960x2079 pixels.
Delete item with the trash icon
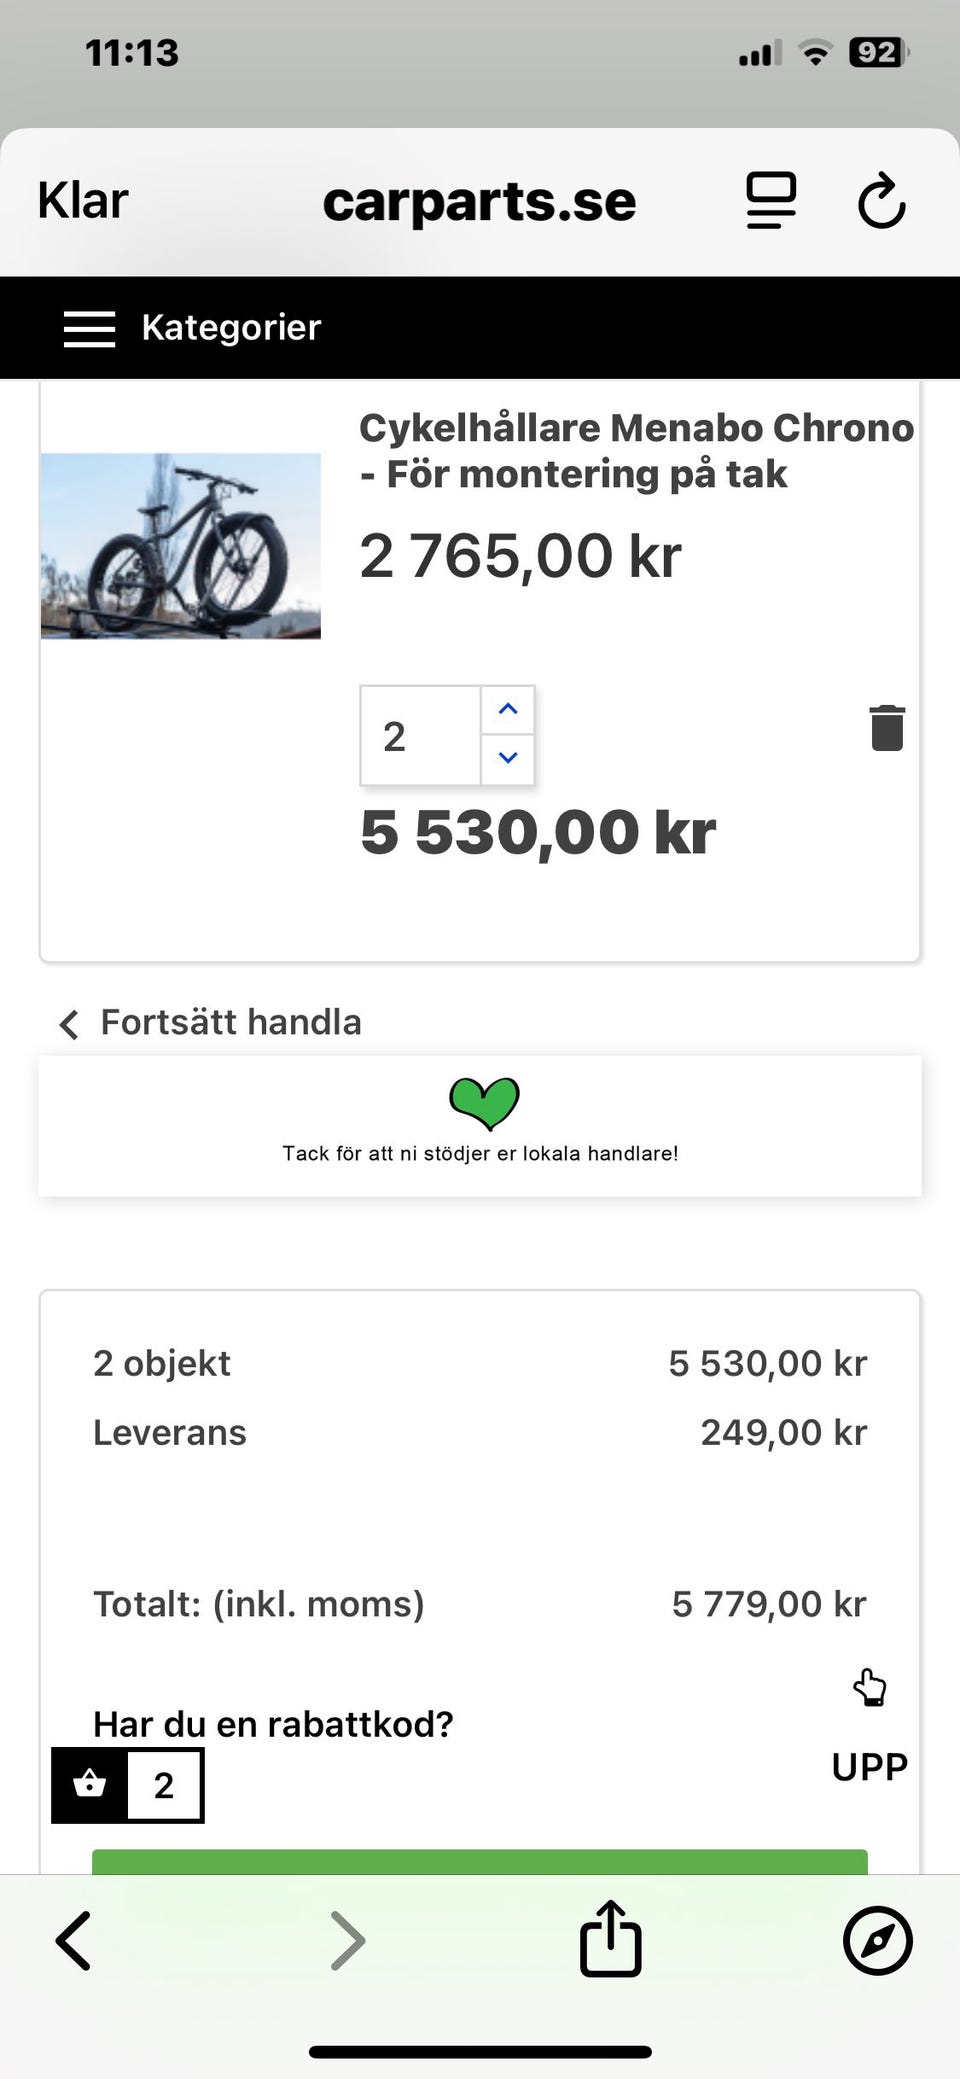click(887, 728)
